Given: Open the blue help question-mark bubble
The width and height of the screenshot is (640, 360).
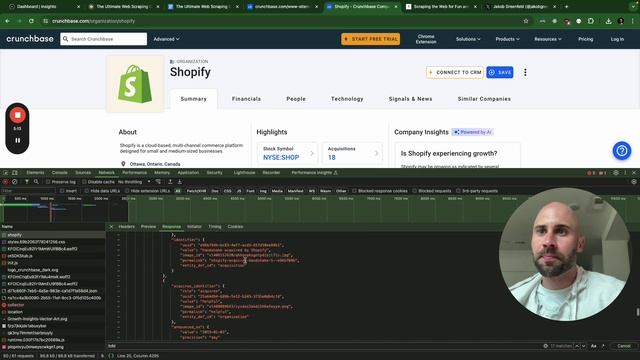Looking at the screenshot, I should click(x=622, y=151).
